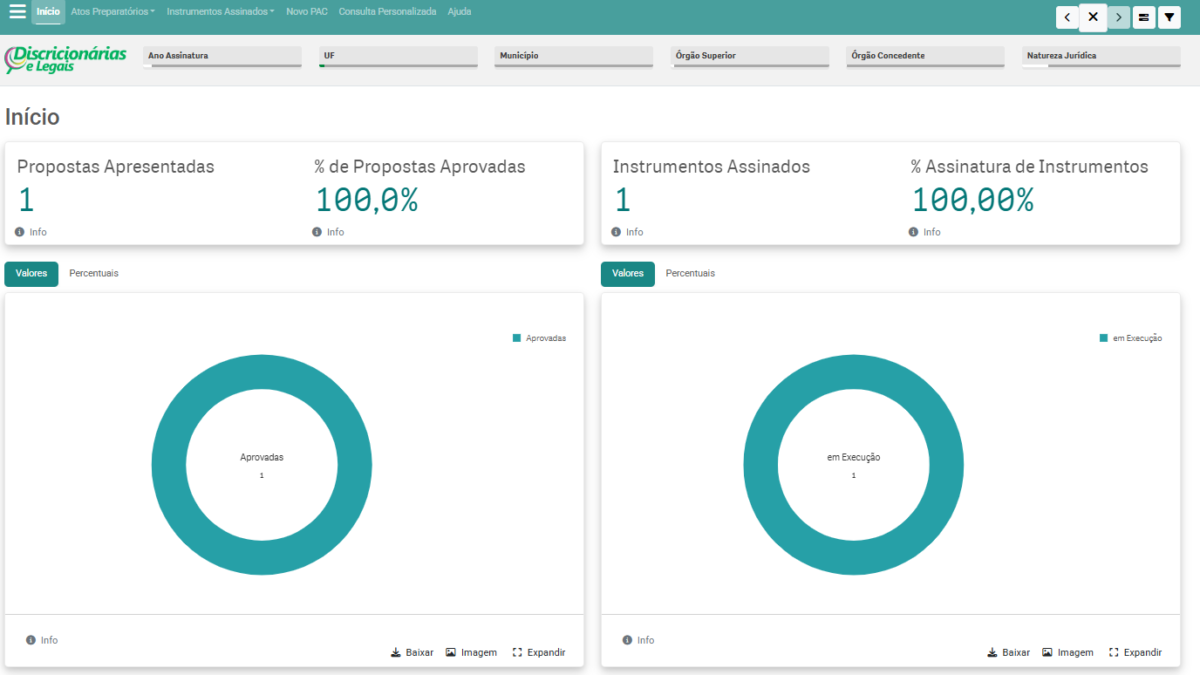
Task: Open the Instrumentos Assinados dropdown menu
Action: [x=220, y=12]
